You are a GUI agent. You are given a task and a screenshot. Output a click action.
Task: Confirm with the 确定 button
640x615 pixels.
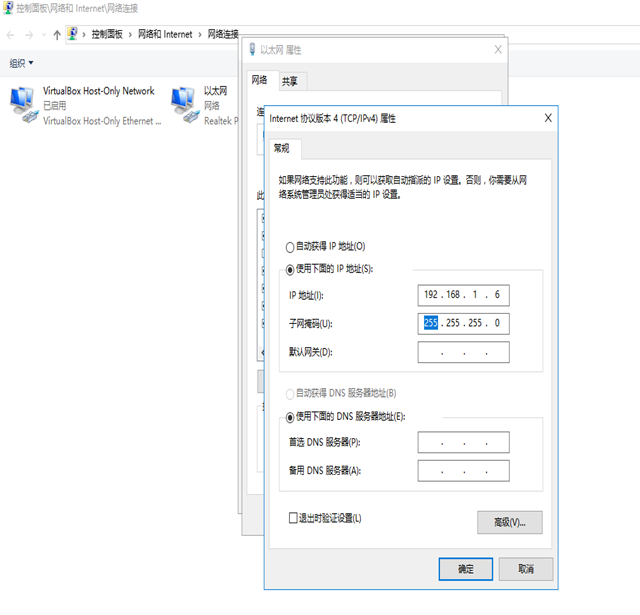466,569
